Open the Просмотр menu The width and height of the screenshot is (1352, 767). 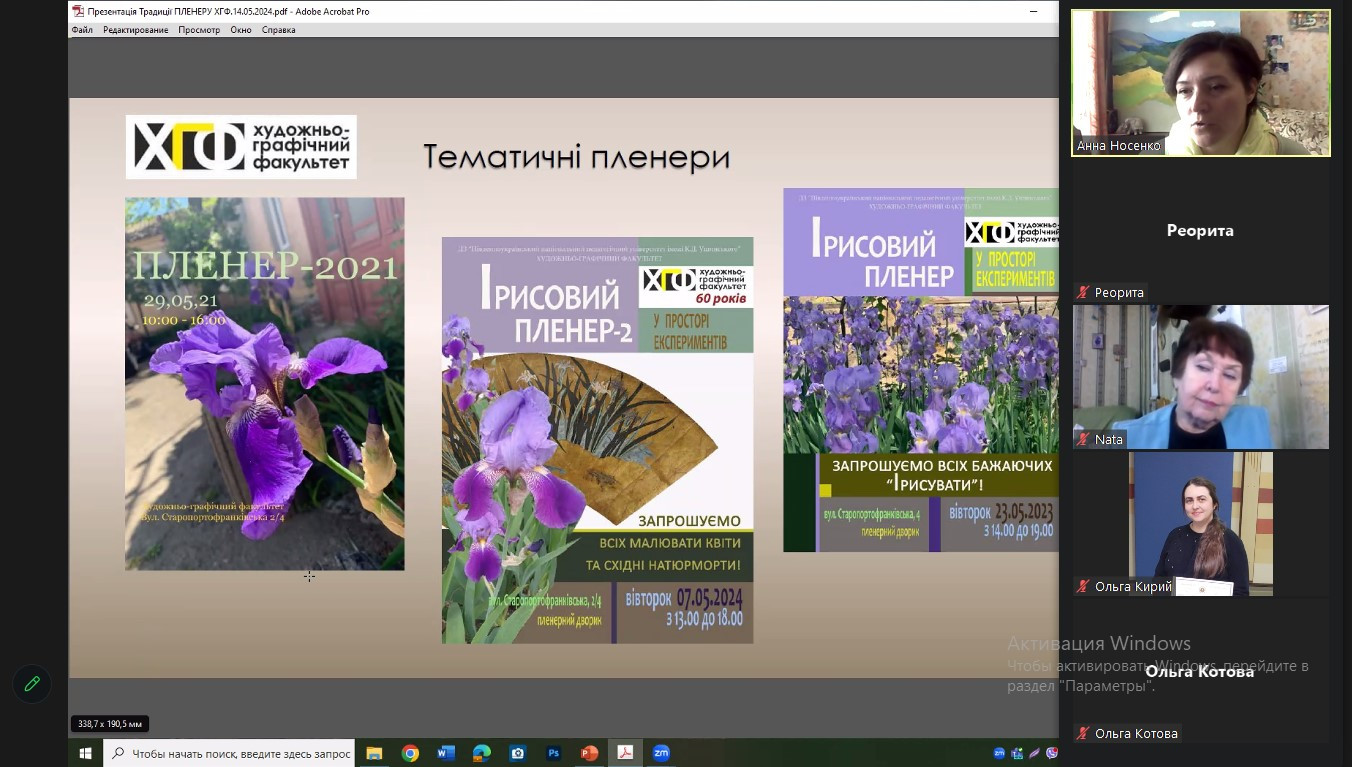coord(199,30)
